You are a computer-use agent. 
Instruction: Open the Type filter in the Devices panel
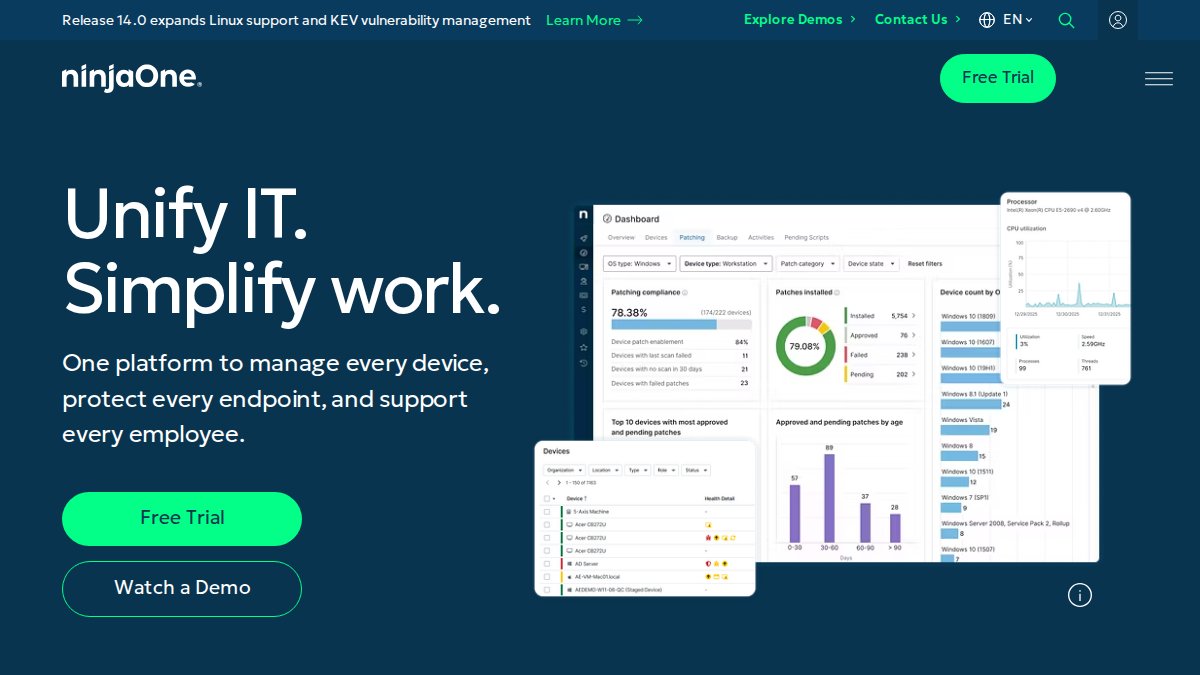coord(638,470)
